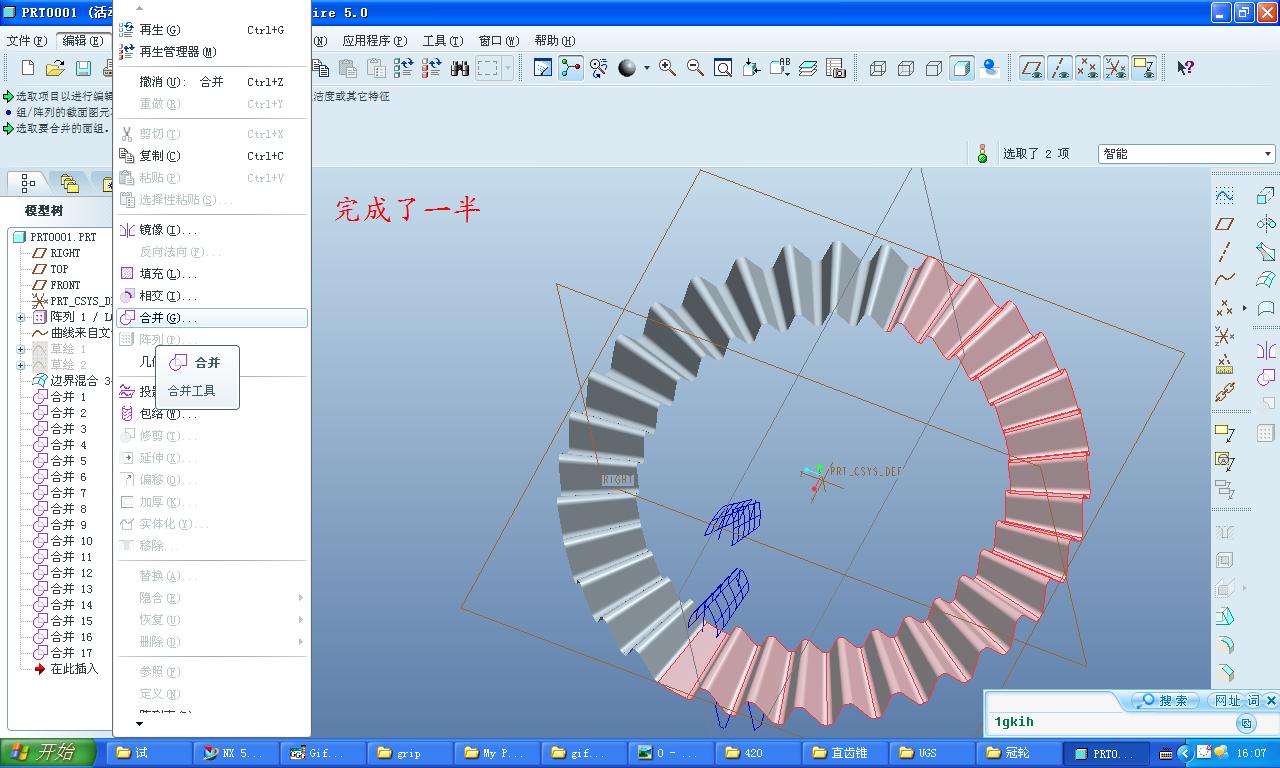Image resolution: width=1280 pixels, height=768 pixels.
Task: Select the datum curve tool in the right toolbar
Action: point(1224,280)
